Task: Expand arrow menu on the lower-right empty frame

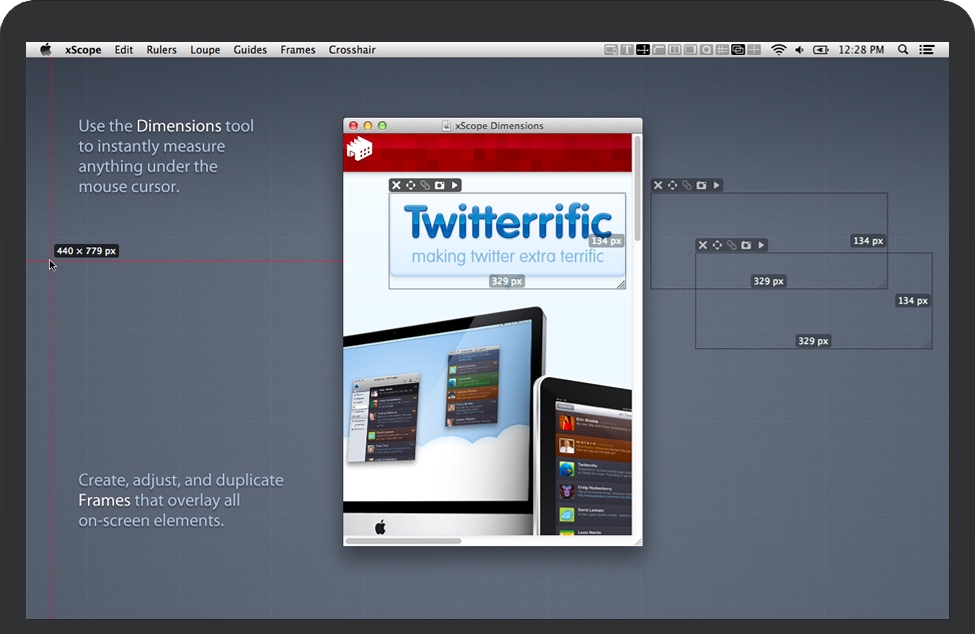Action: (761, 245)
